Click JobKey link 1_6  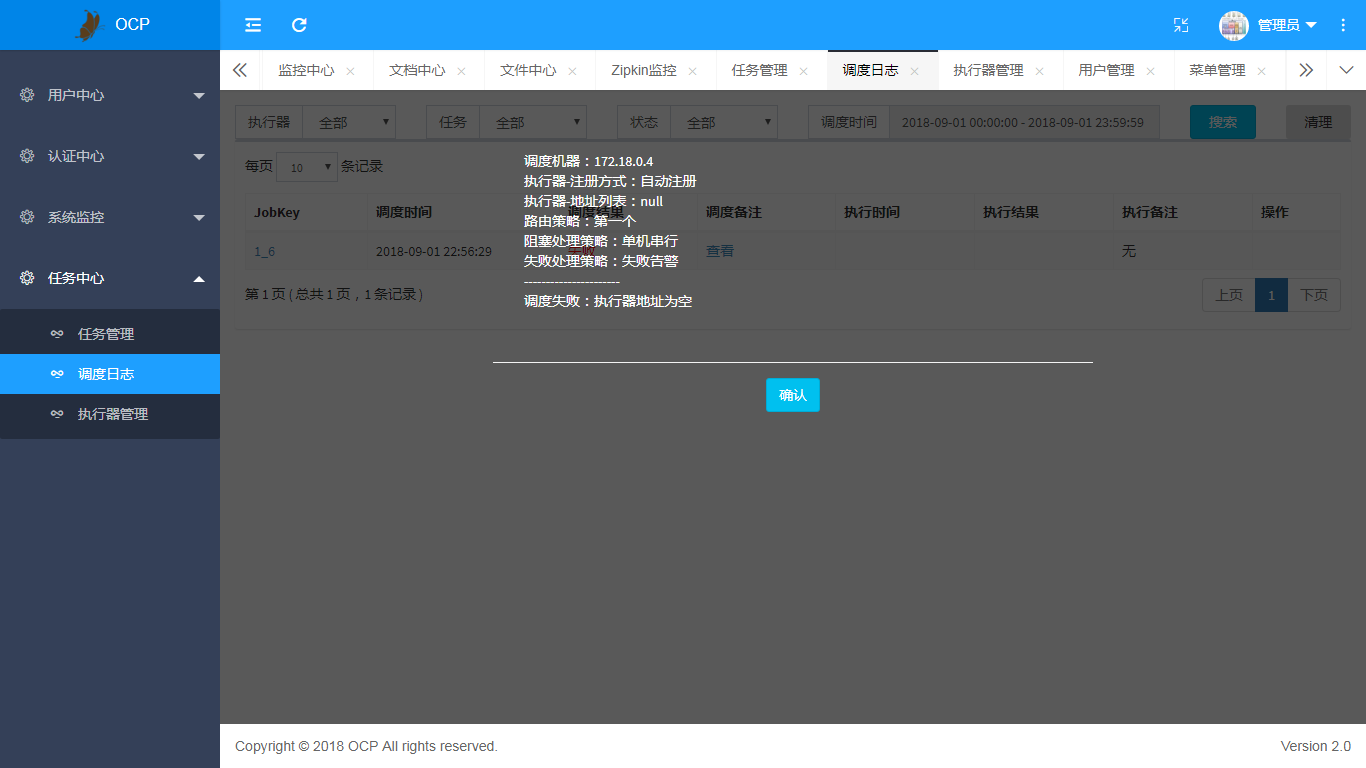(264, 251)
